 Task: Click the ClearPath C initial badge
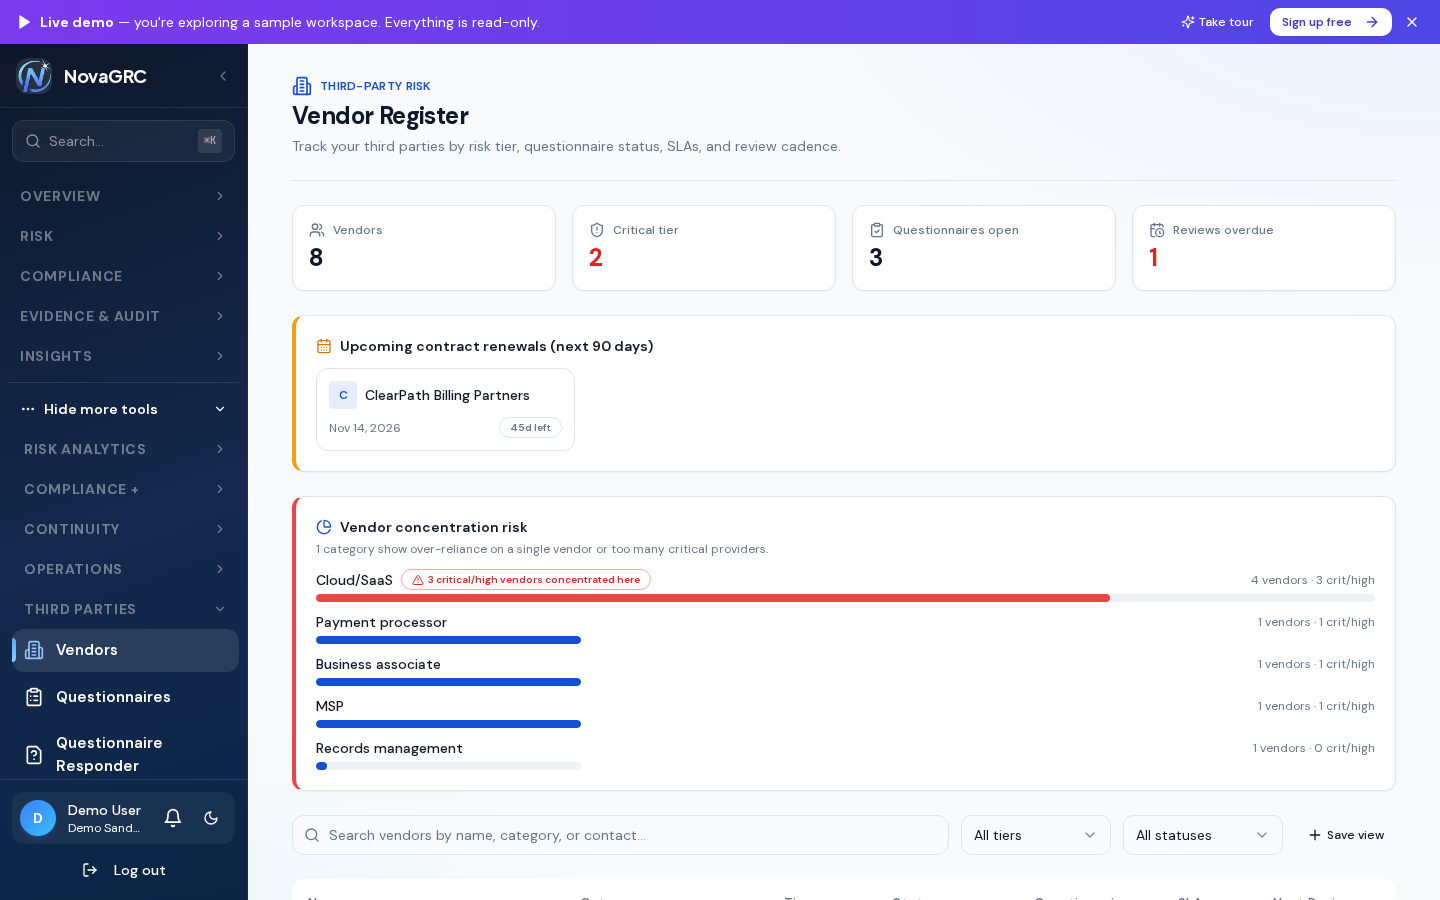pos(343,395)
